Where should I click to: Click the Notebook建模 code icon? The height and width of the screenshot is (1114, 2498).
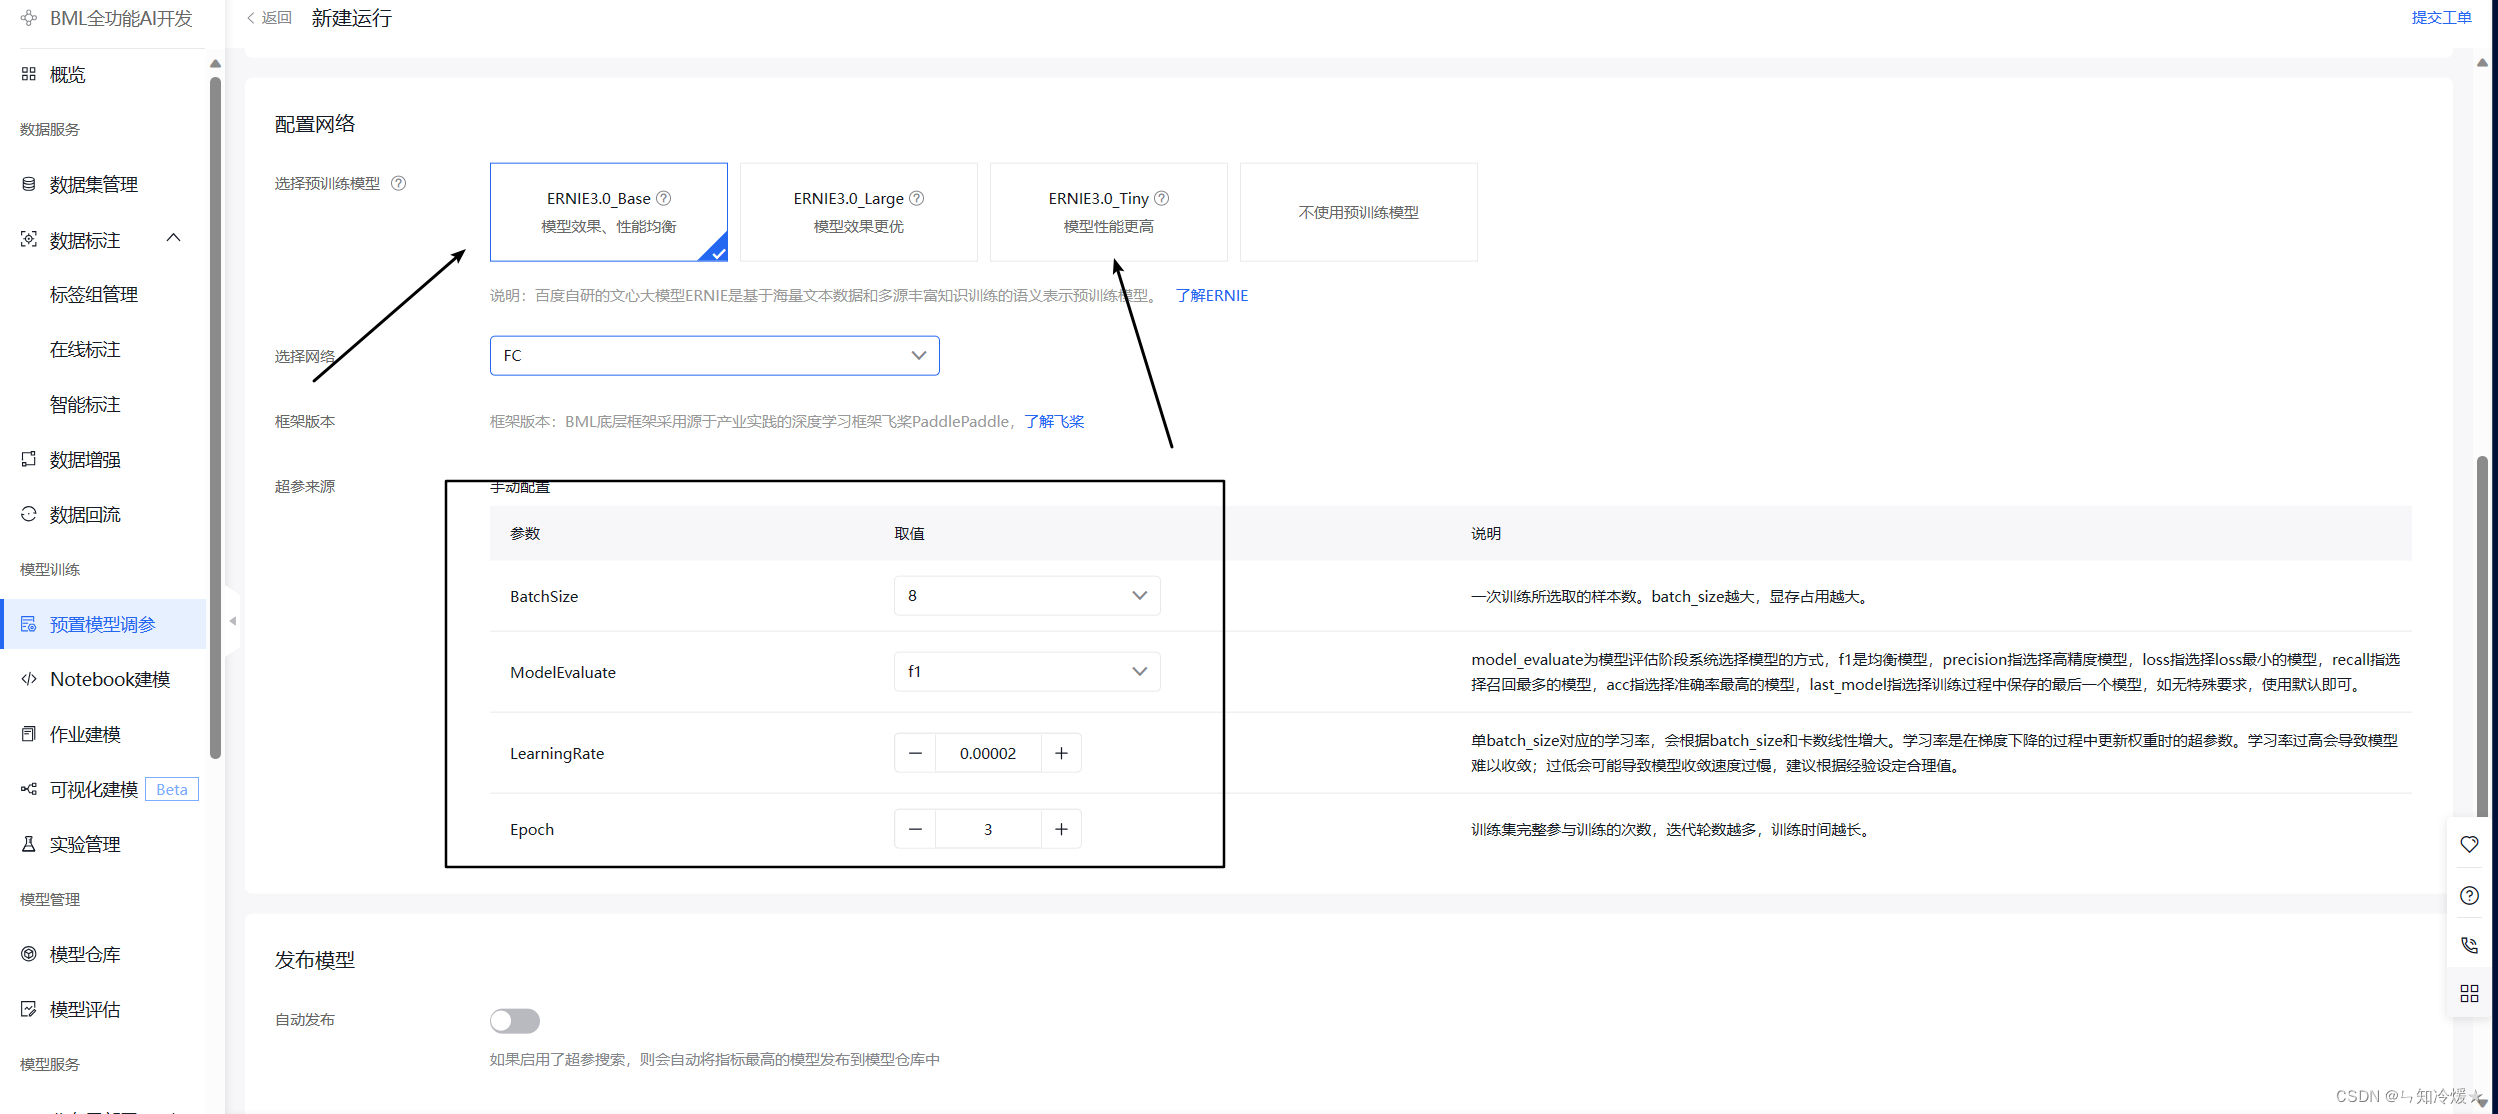click(28, 679)
